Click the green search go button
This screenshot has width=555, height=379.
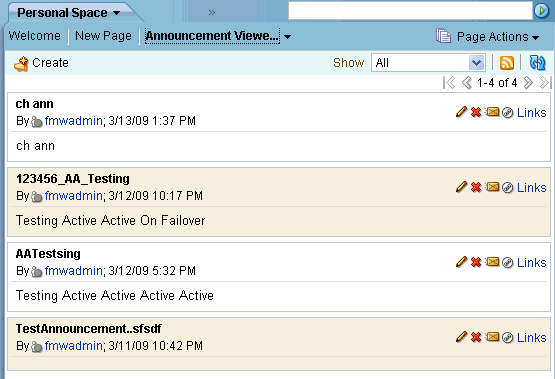(x=542, y=11)
